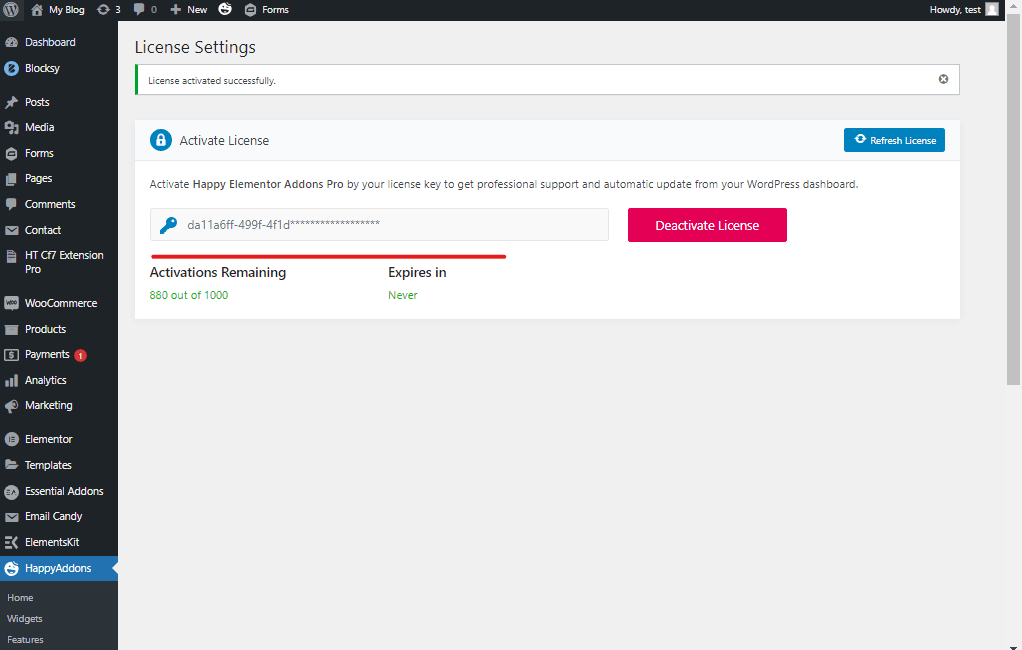Screen dimensions: 1022x650
Task: Click the Never expiry value
Action: coord(403,295)
